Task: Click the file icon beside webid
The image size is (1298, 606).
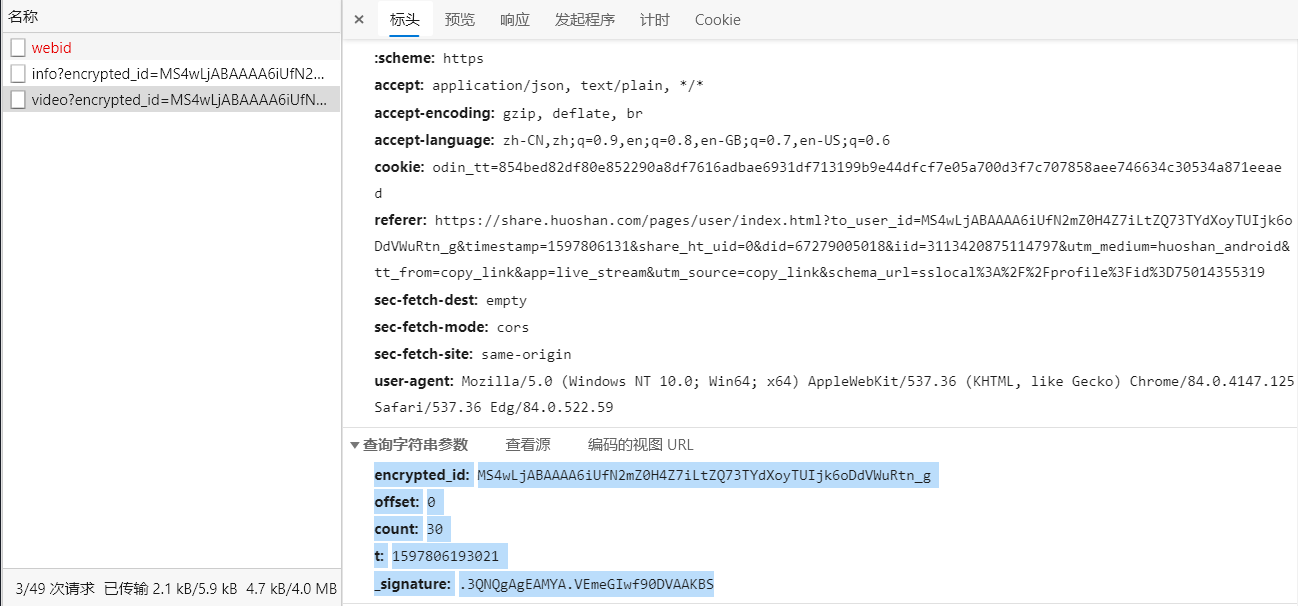Action: 18,48
